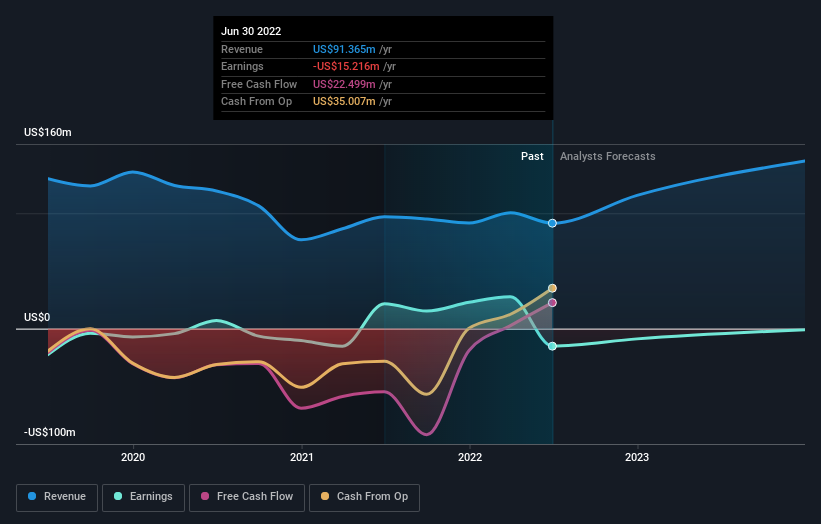This screenshot has height=524, width=821.
Task: Click the orange Cash From Op legend dot
Action: (325, 496)
